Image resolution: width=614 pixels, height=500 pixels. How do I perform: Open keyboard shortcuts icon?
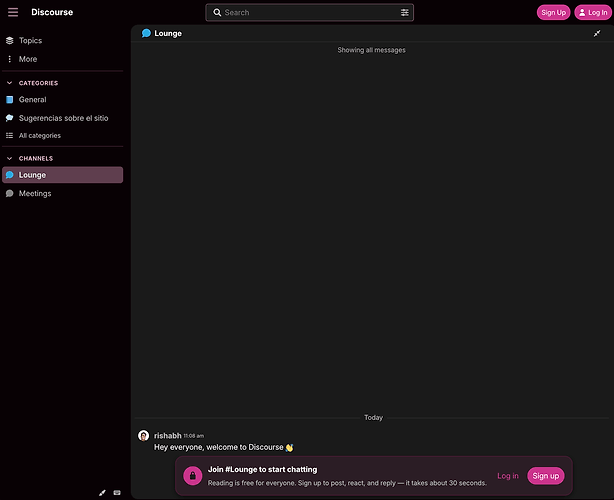(x=117, y=493)
